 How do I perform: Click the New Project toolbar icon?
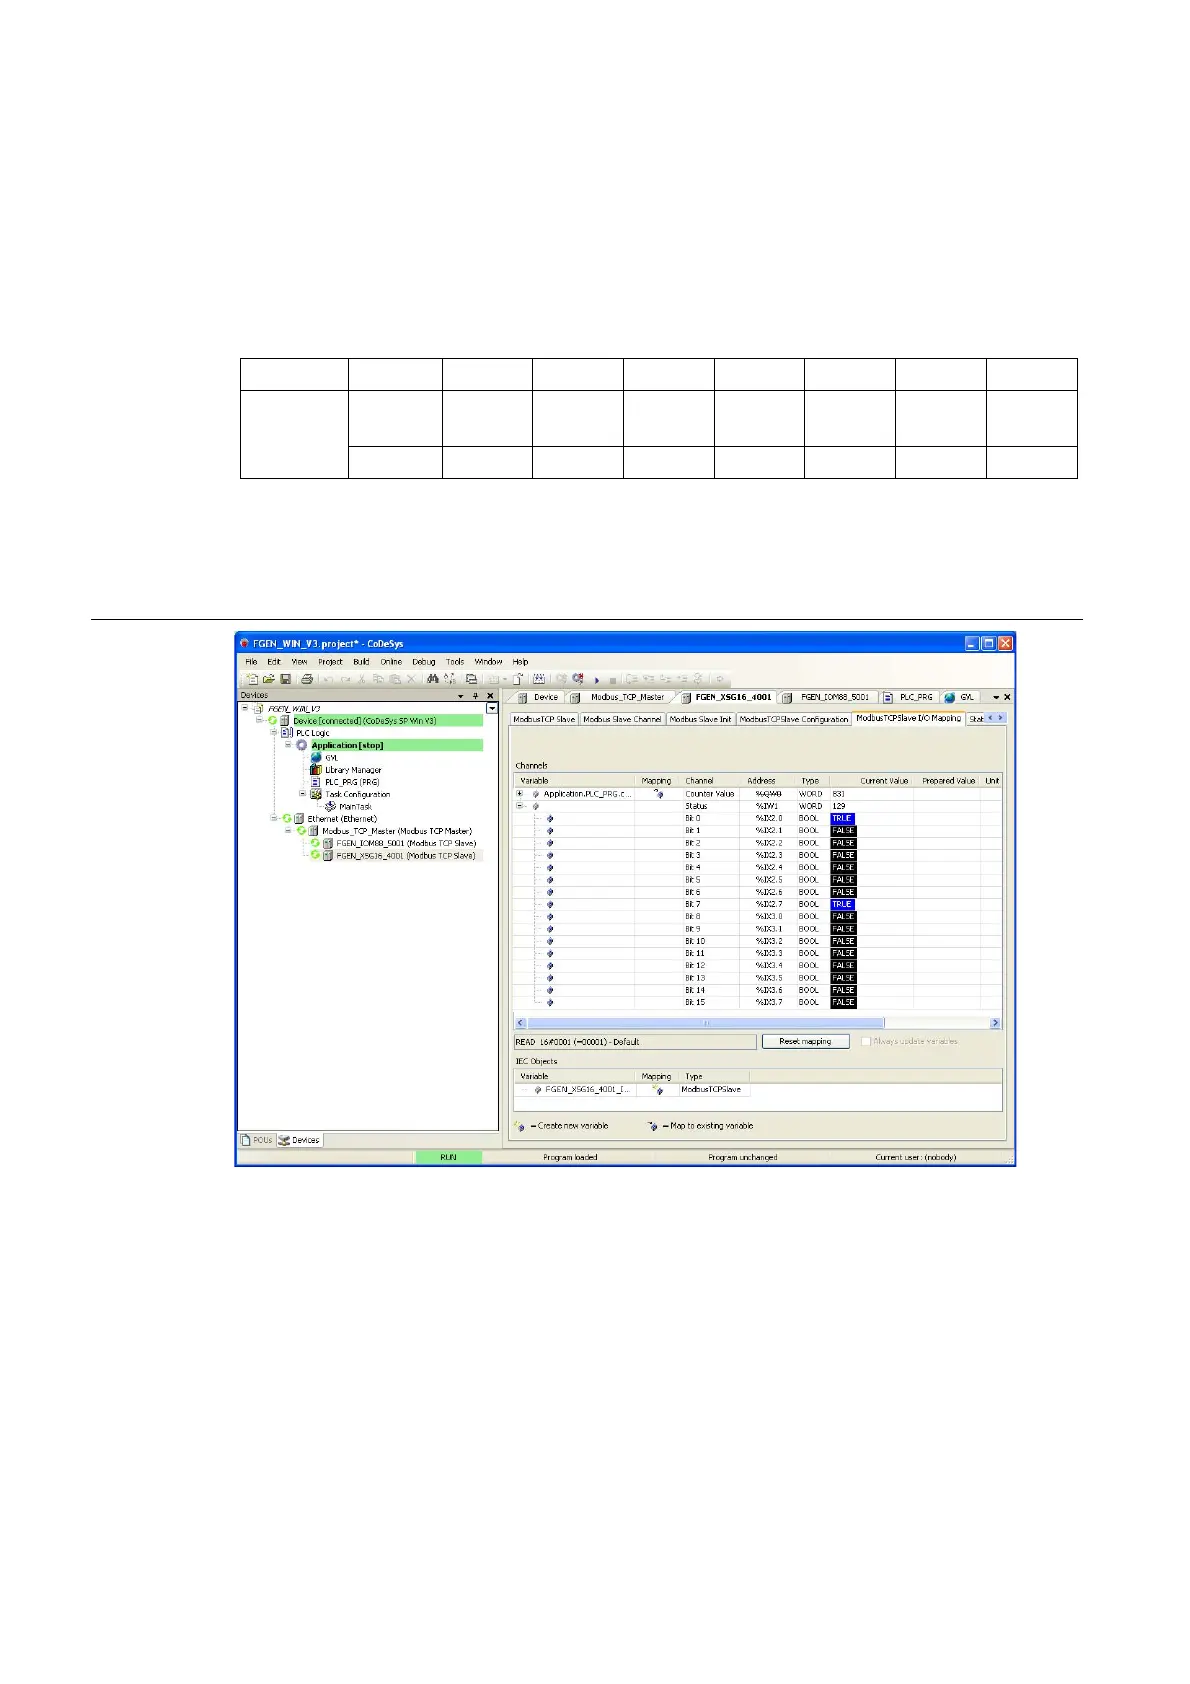tap(253, 679)
